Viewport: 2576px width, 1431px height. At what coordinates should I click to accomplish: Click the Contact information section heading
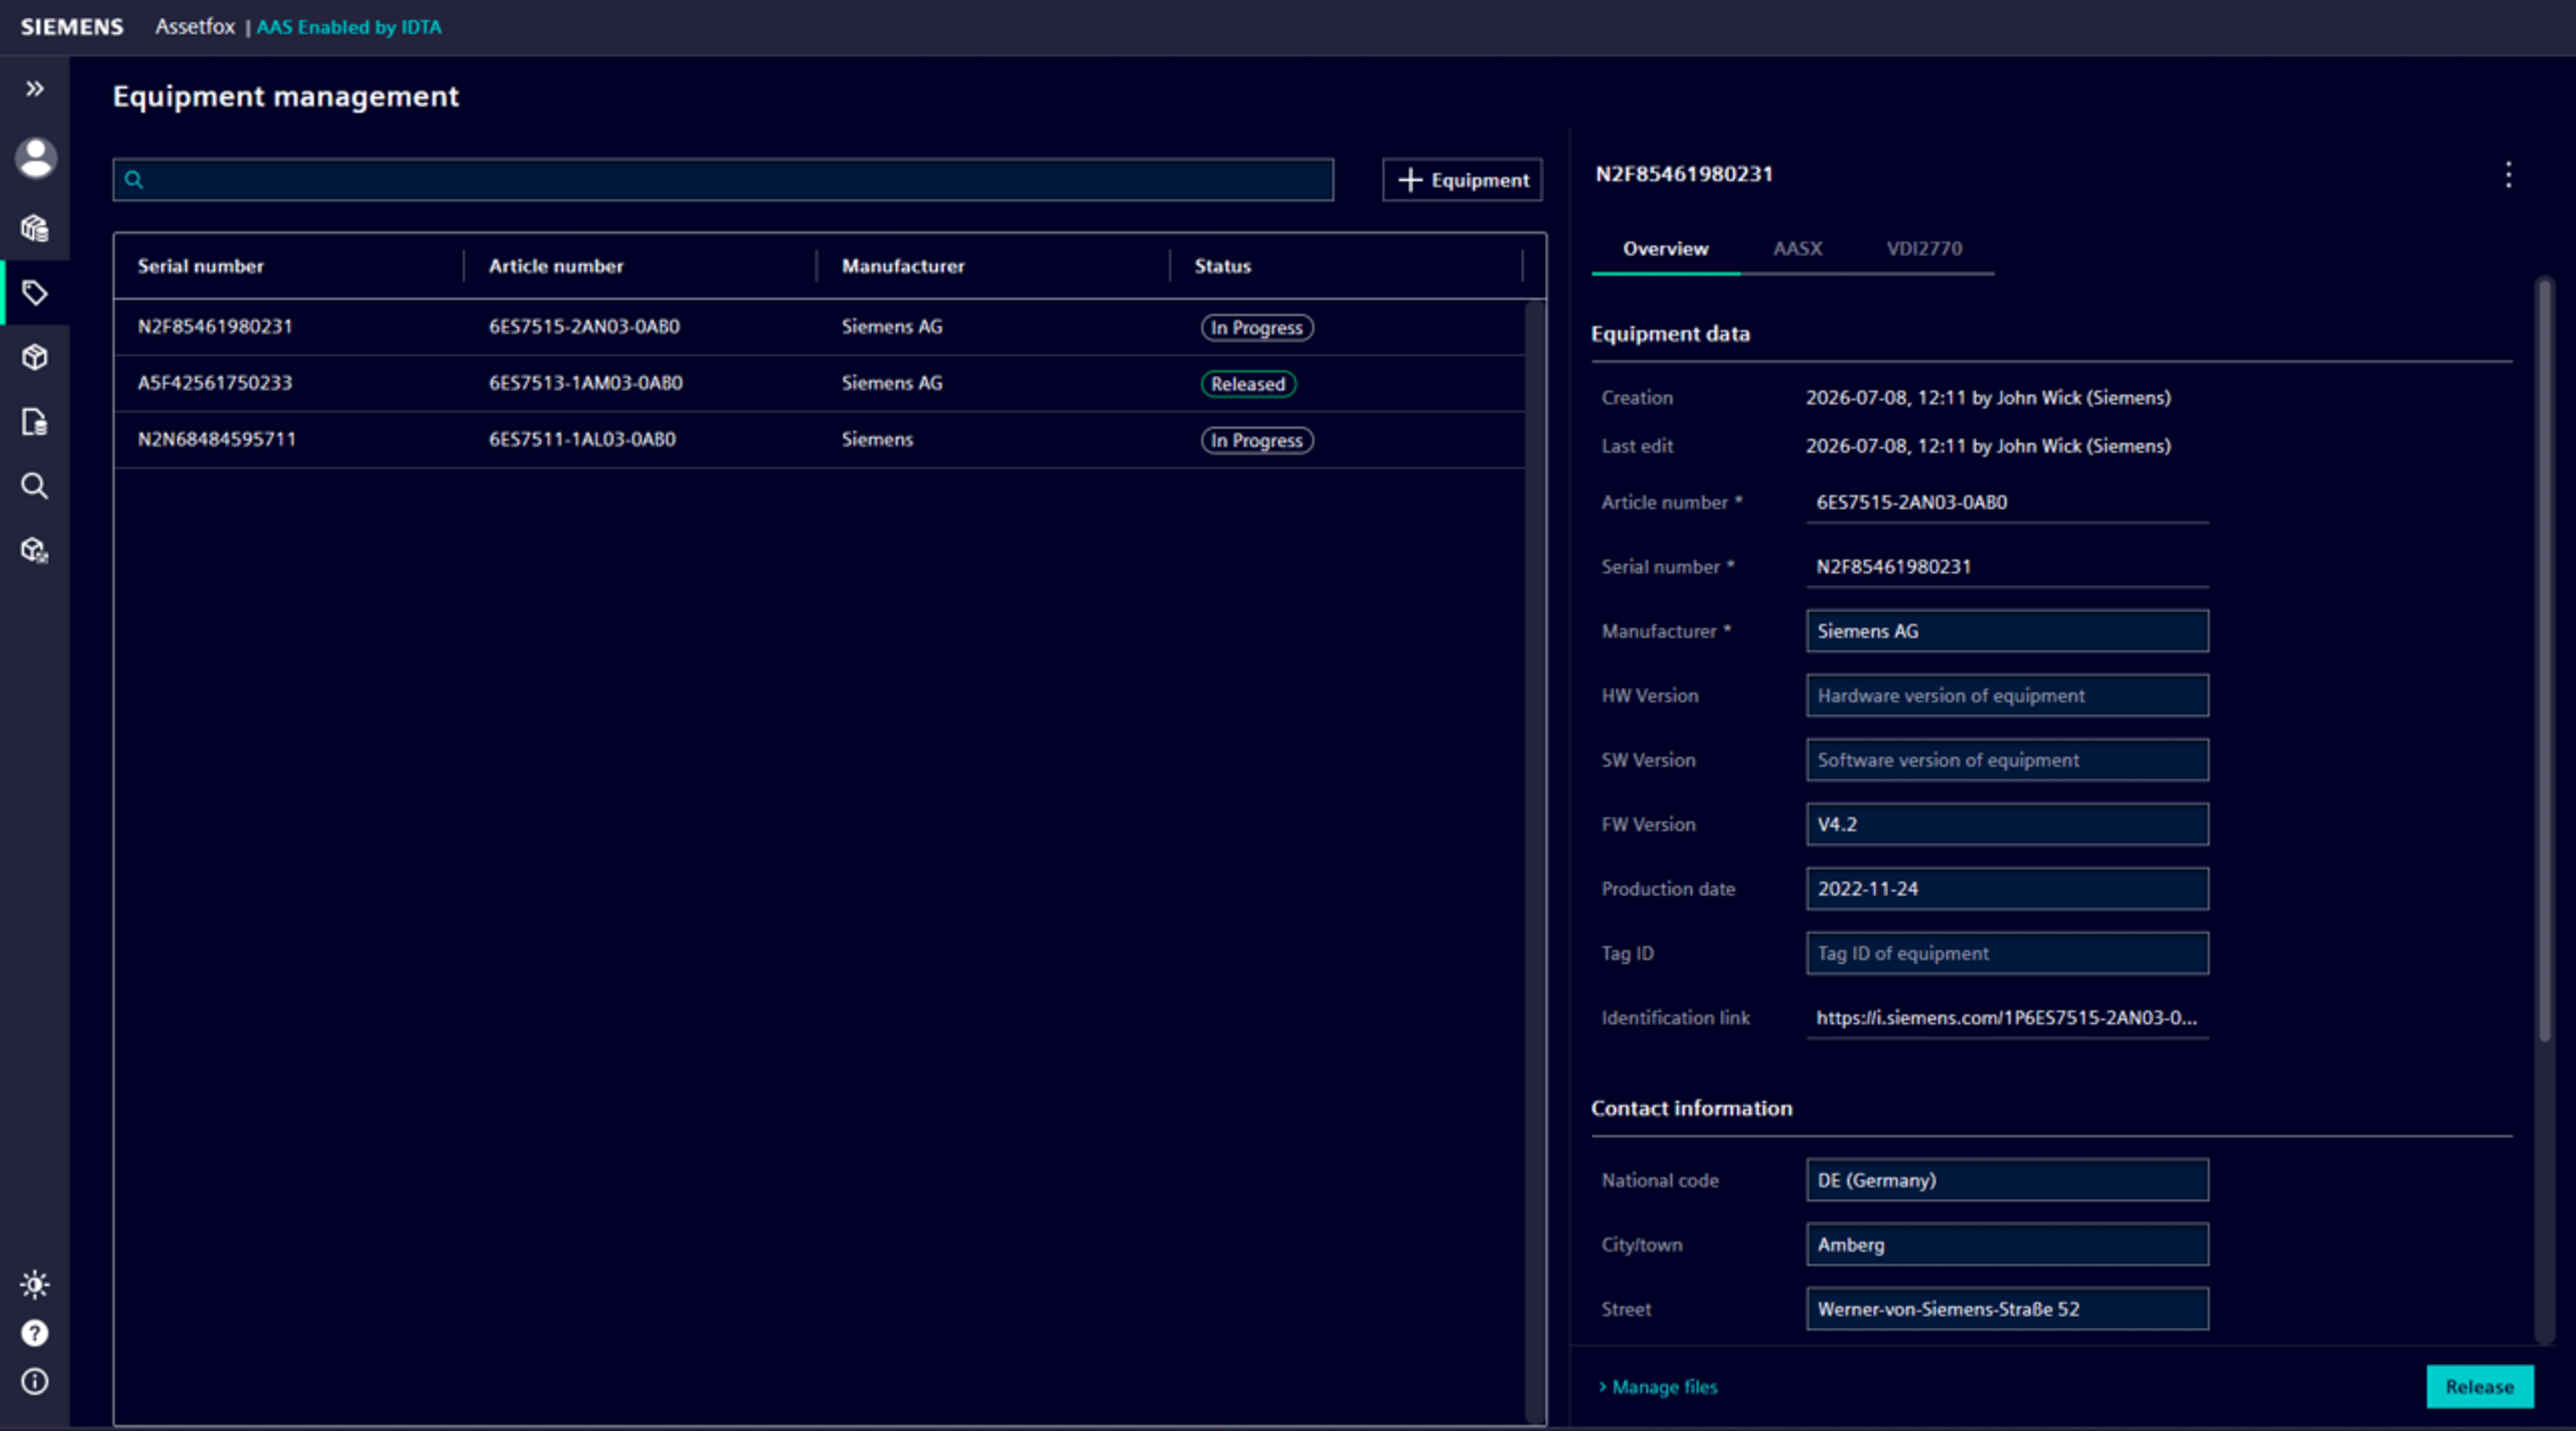point(1692,1108)
